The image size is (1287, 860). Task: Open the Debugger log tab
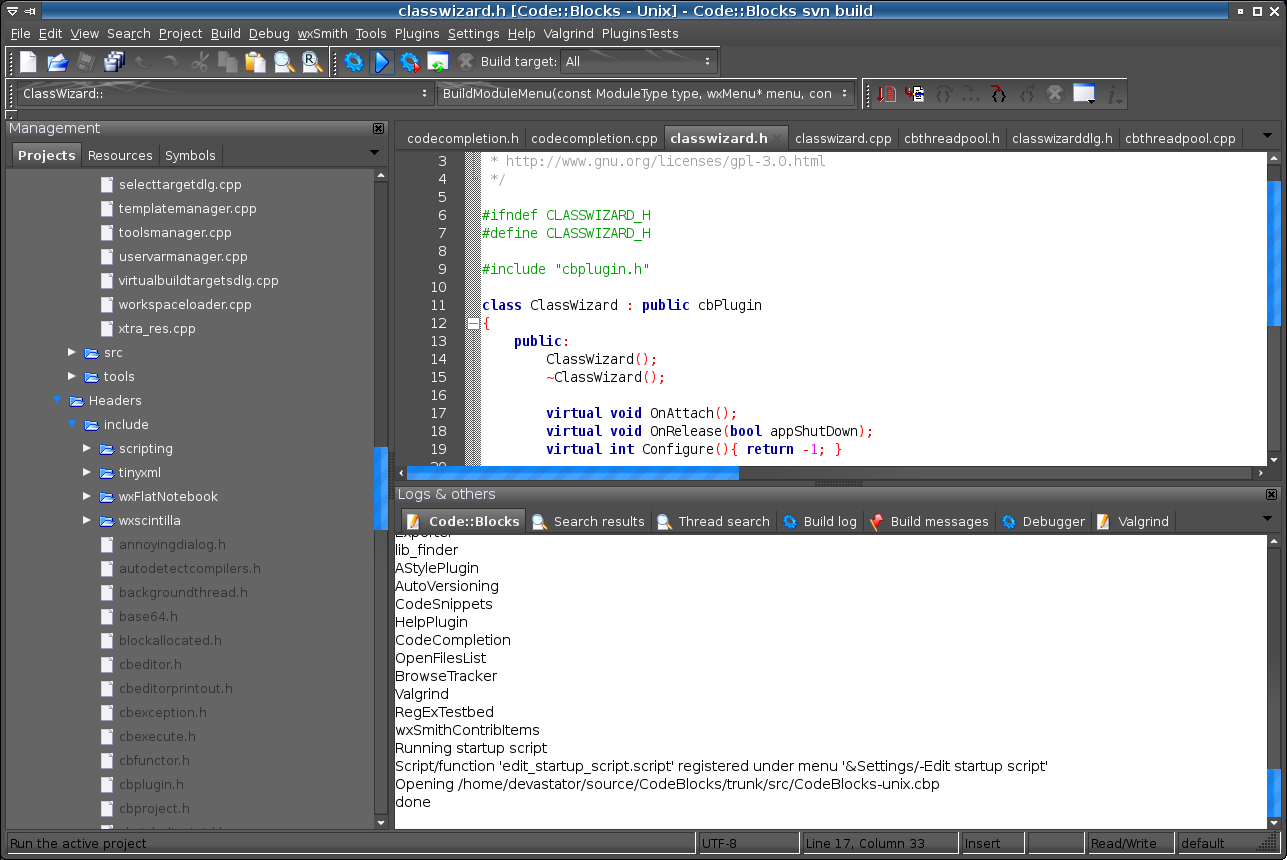point(1043,521)
